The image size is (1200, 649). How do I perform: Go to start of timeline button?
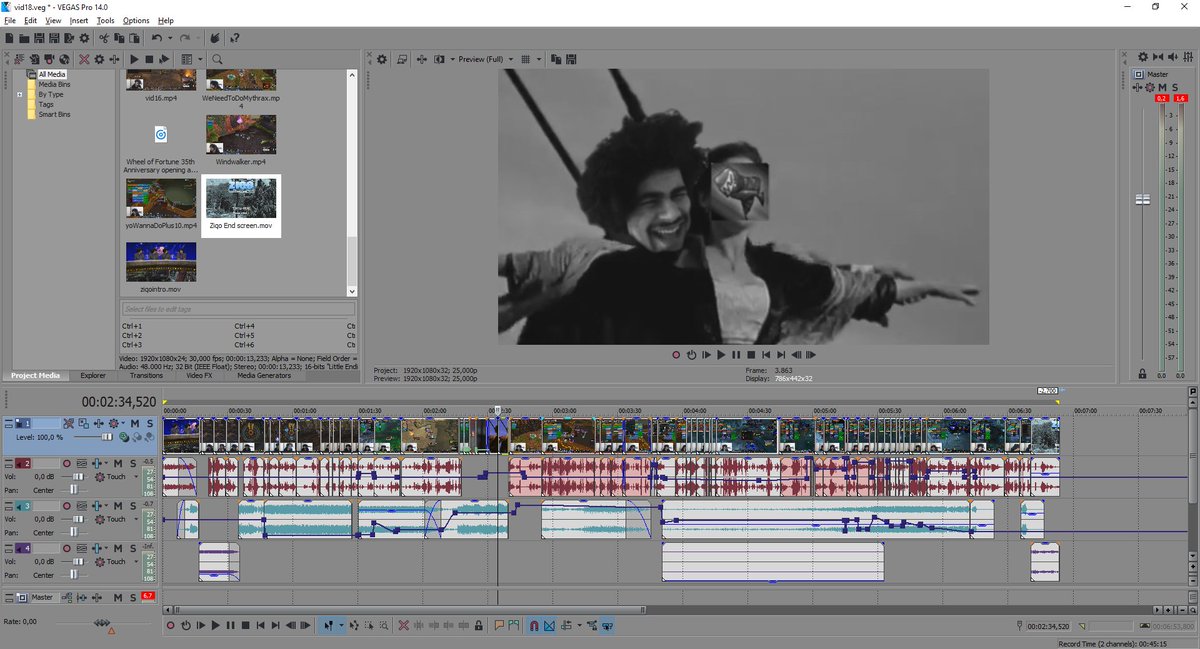pos(261,625)
